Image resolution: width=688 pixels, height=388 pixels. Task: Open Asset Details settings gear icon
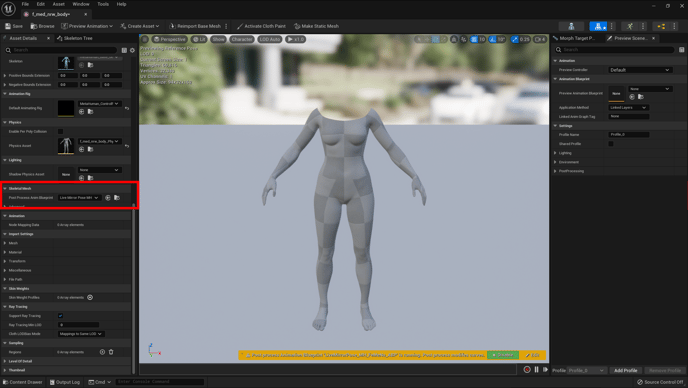click(x=133, y=50)
